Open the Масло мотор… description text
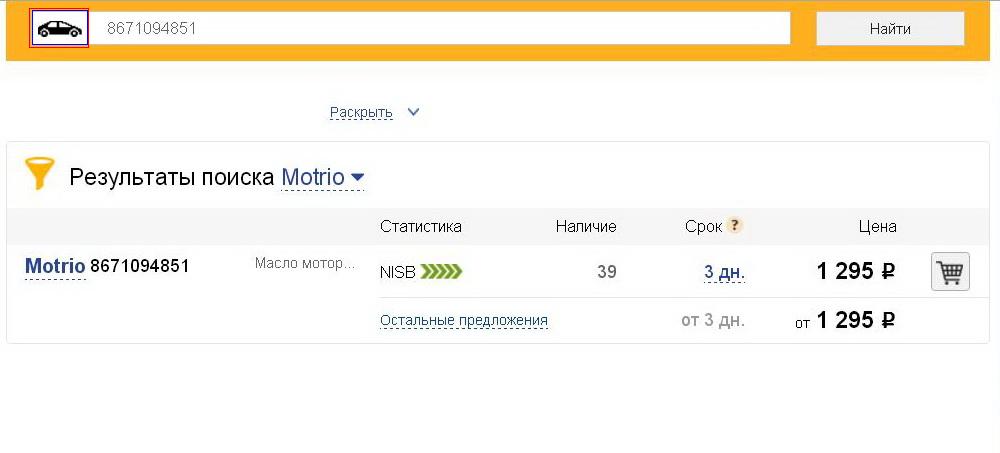Screen dimensions: 1000x453 pos(304,264)
